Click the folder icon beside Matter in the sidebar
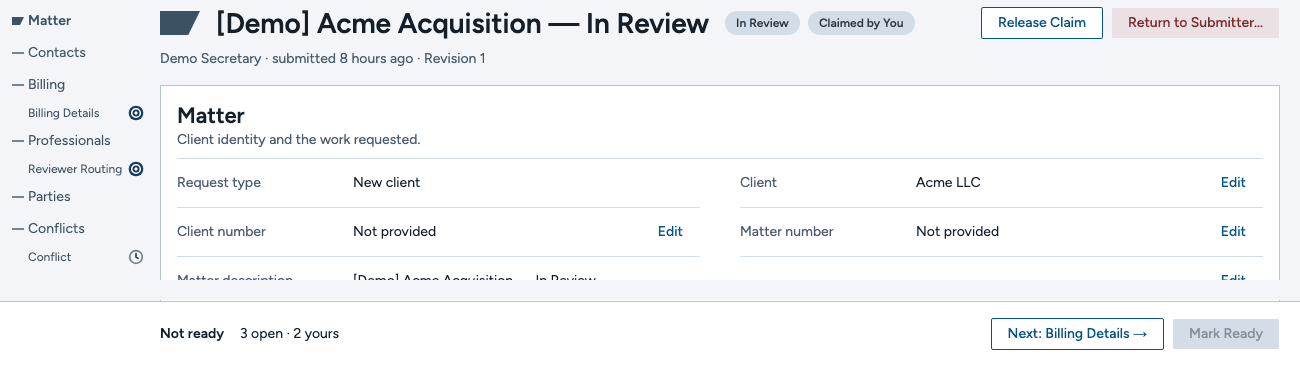Viewport: 1300px width, 366px height. (x=17, y=20)
